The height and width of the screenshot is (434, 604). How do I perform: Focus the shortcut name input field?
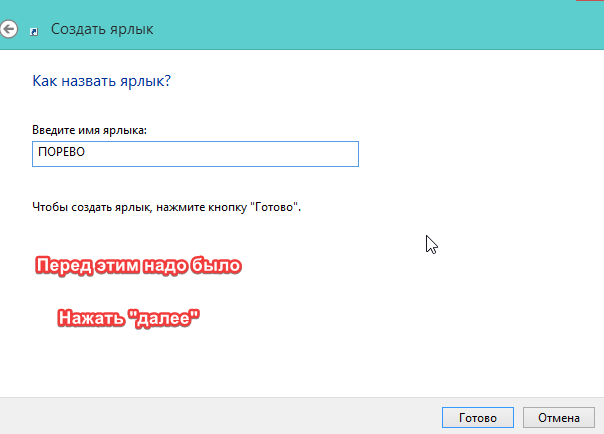click(x=195, y=153)
